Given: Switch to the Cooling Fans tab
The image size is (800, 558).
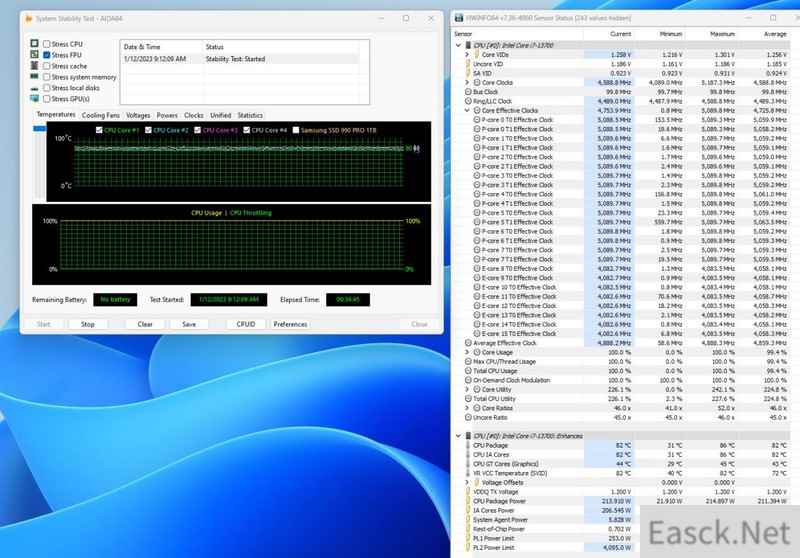Looking at the screenshot, I should point(101,115).
